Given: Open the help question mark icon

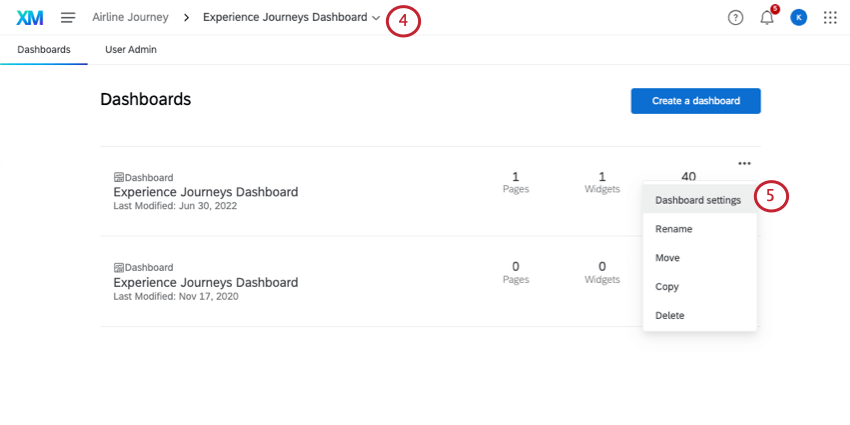Looking at the screenshot, I should [x=736, y=18].
